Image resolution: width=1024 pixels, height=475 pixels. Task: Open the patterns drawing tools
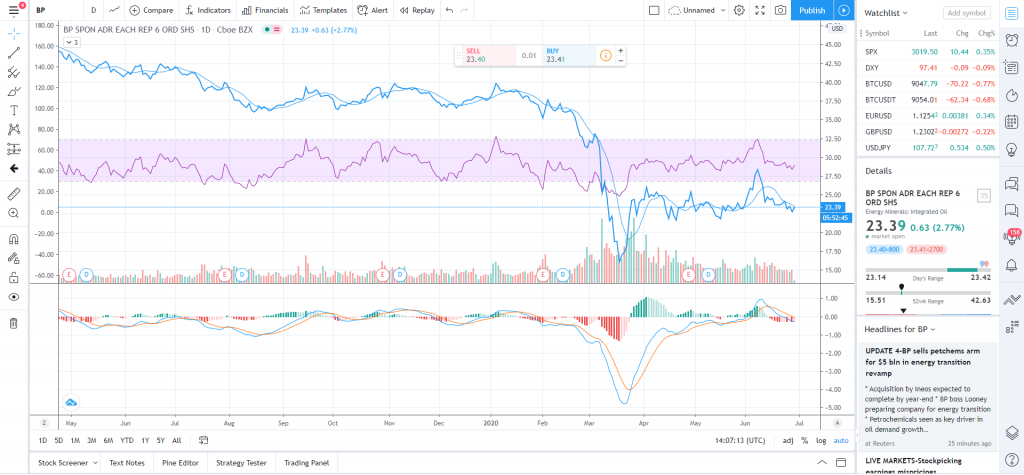pos(14,129)
